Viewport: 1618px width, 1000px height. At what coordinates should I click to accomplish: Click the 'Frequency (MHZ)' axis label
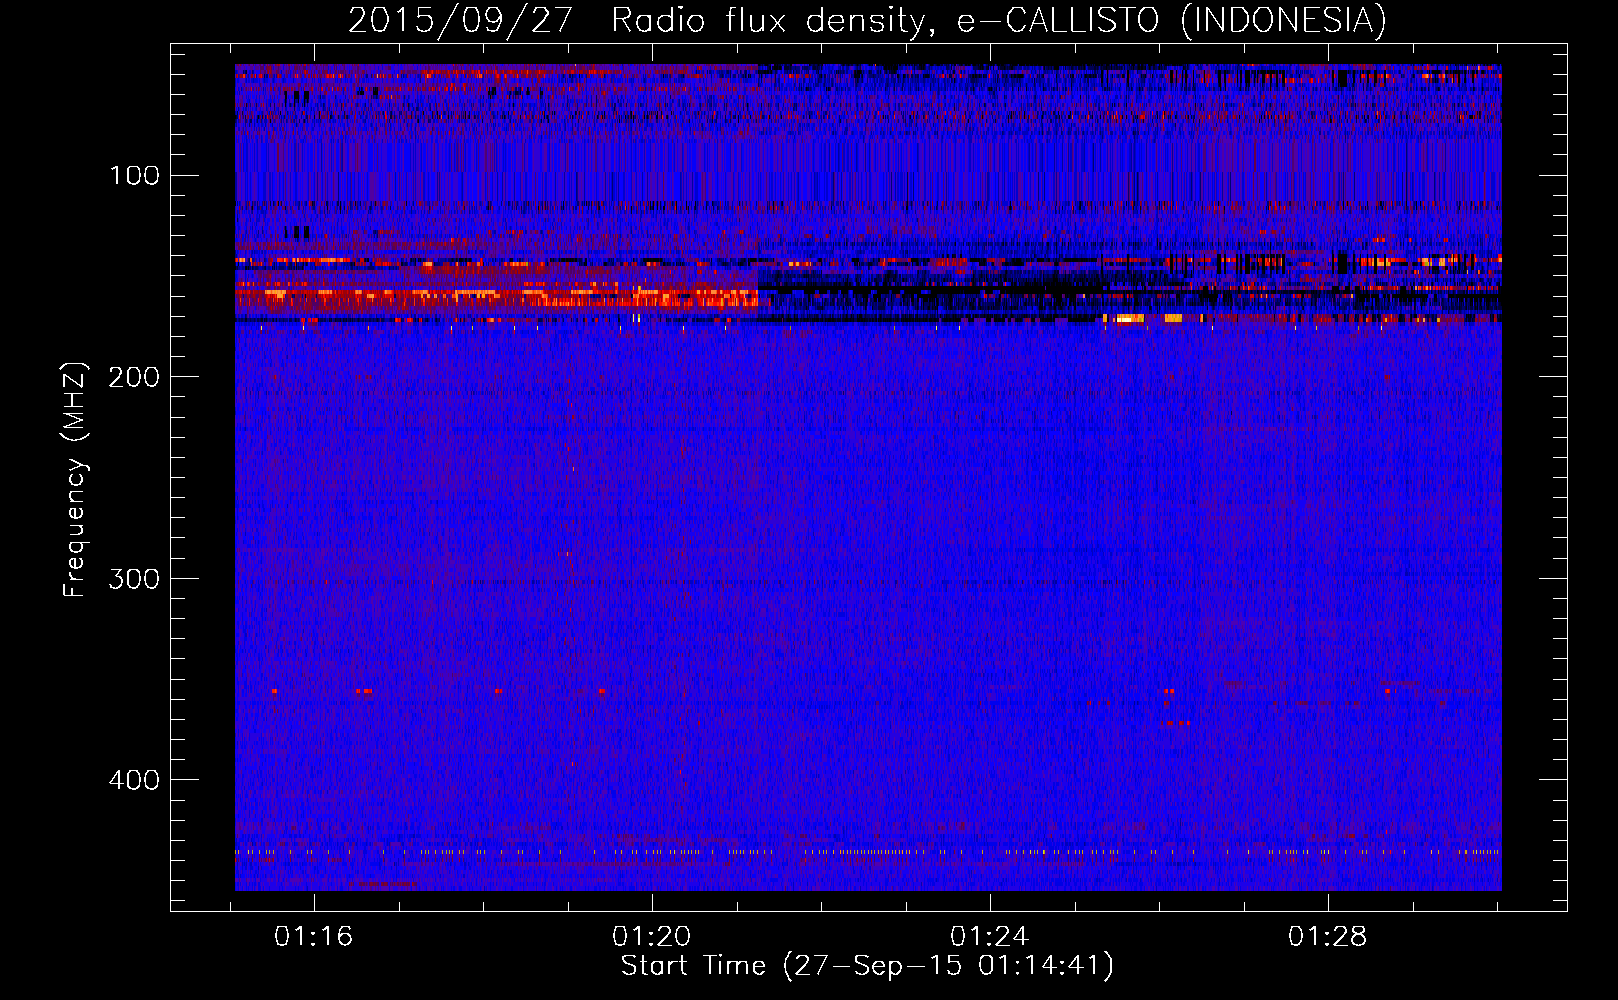pos(75,480)
